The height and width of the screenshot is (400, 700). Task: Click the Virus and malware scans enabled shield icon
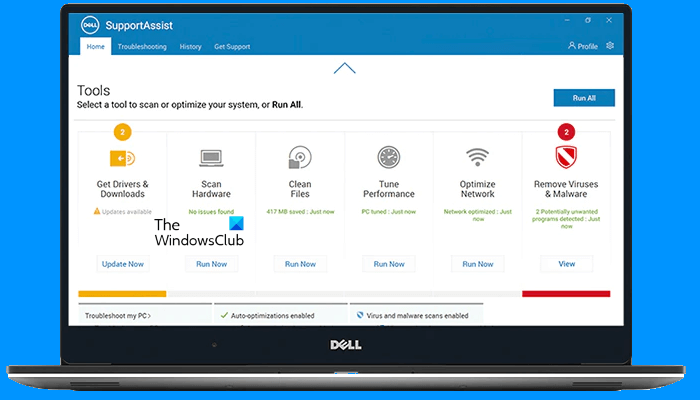pyautogui.click(x=360, y=315)
